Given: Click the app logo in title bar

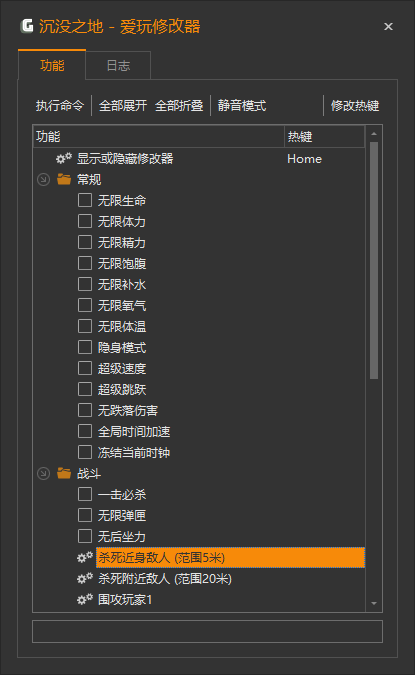Looking at the screenshot, I should pyautogui.click(x=27, y=26).
